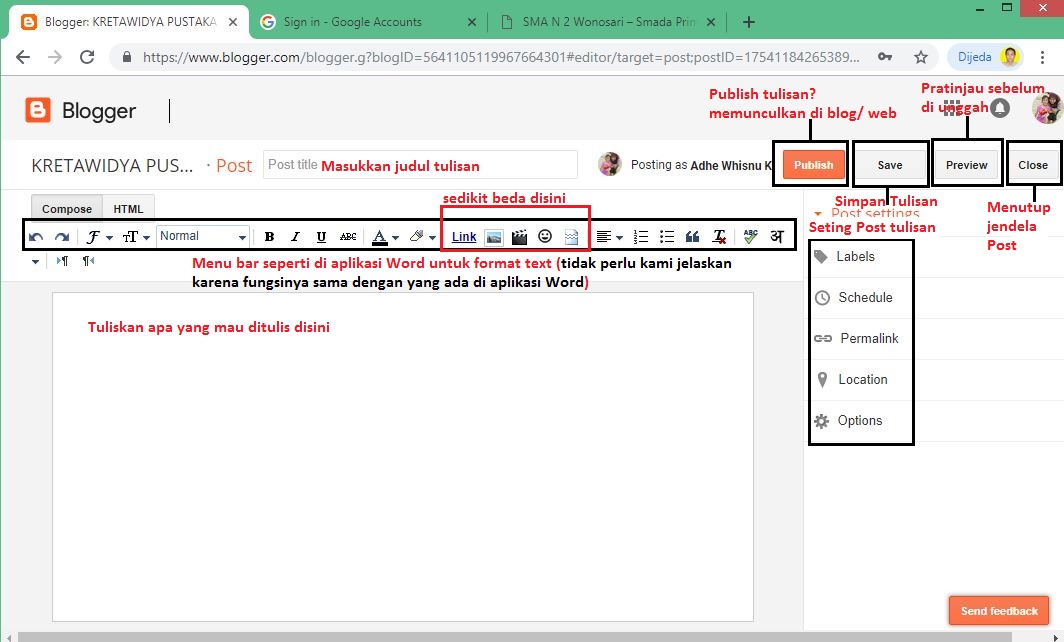Insert a video using the film icon
The width and height of the screenshot is (1064, 642).
click(x=518, y=236)
